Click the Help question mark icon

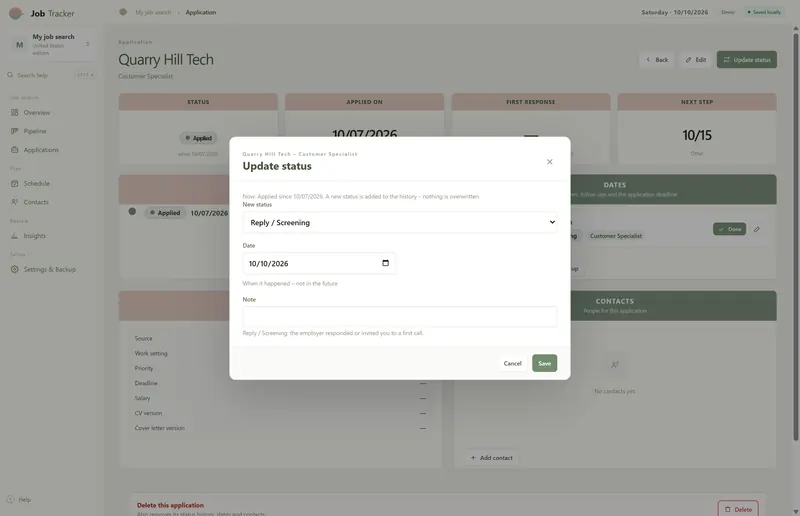pyautogui.click(x=10, y=500)
